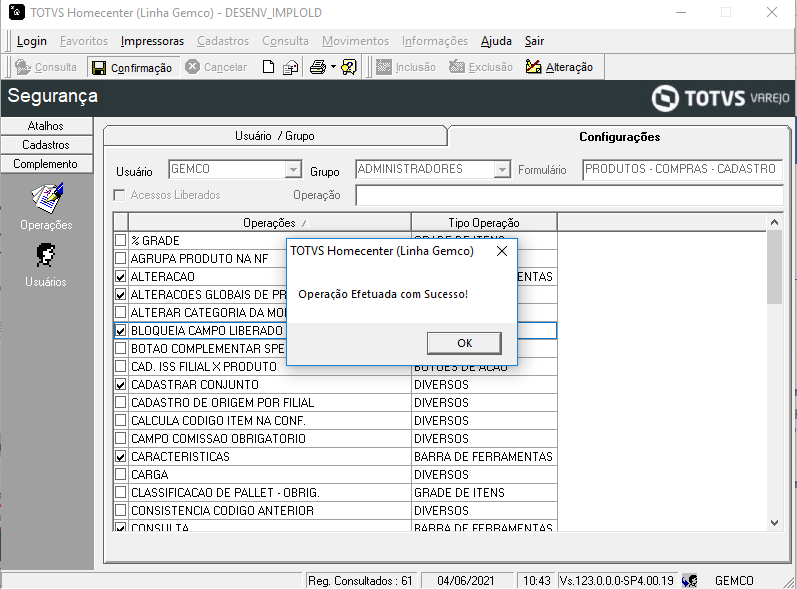Sort by the Operações column header

coord(269,223)
